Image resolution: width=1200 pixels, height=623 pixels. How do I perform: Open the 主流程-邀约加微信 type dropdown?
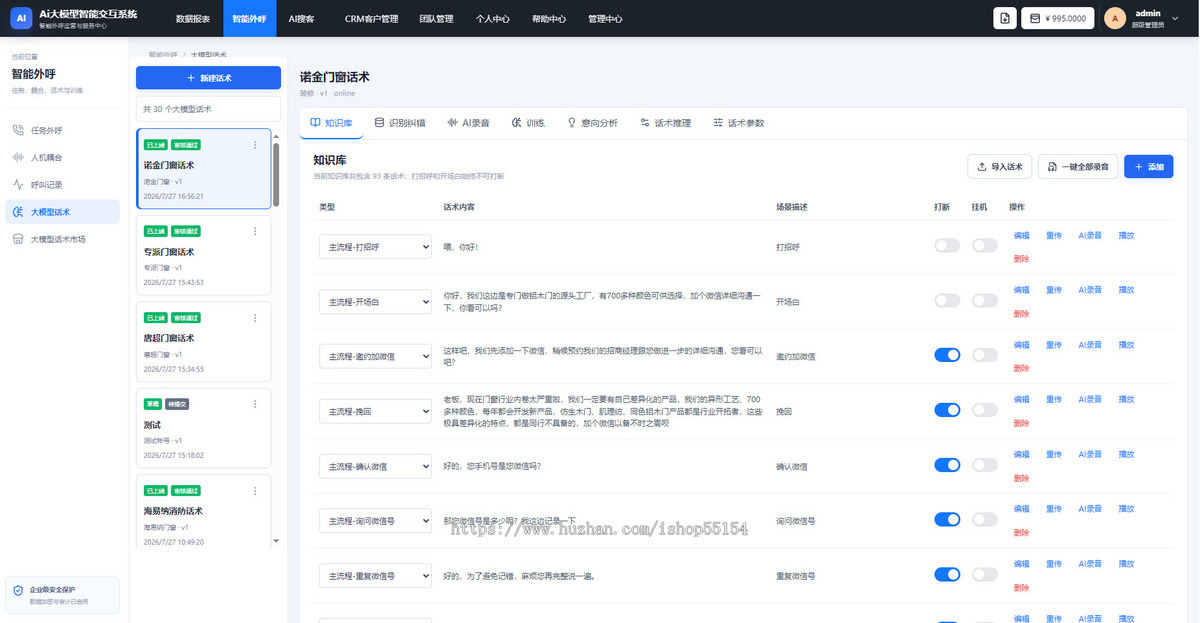375,356
